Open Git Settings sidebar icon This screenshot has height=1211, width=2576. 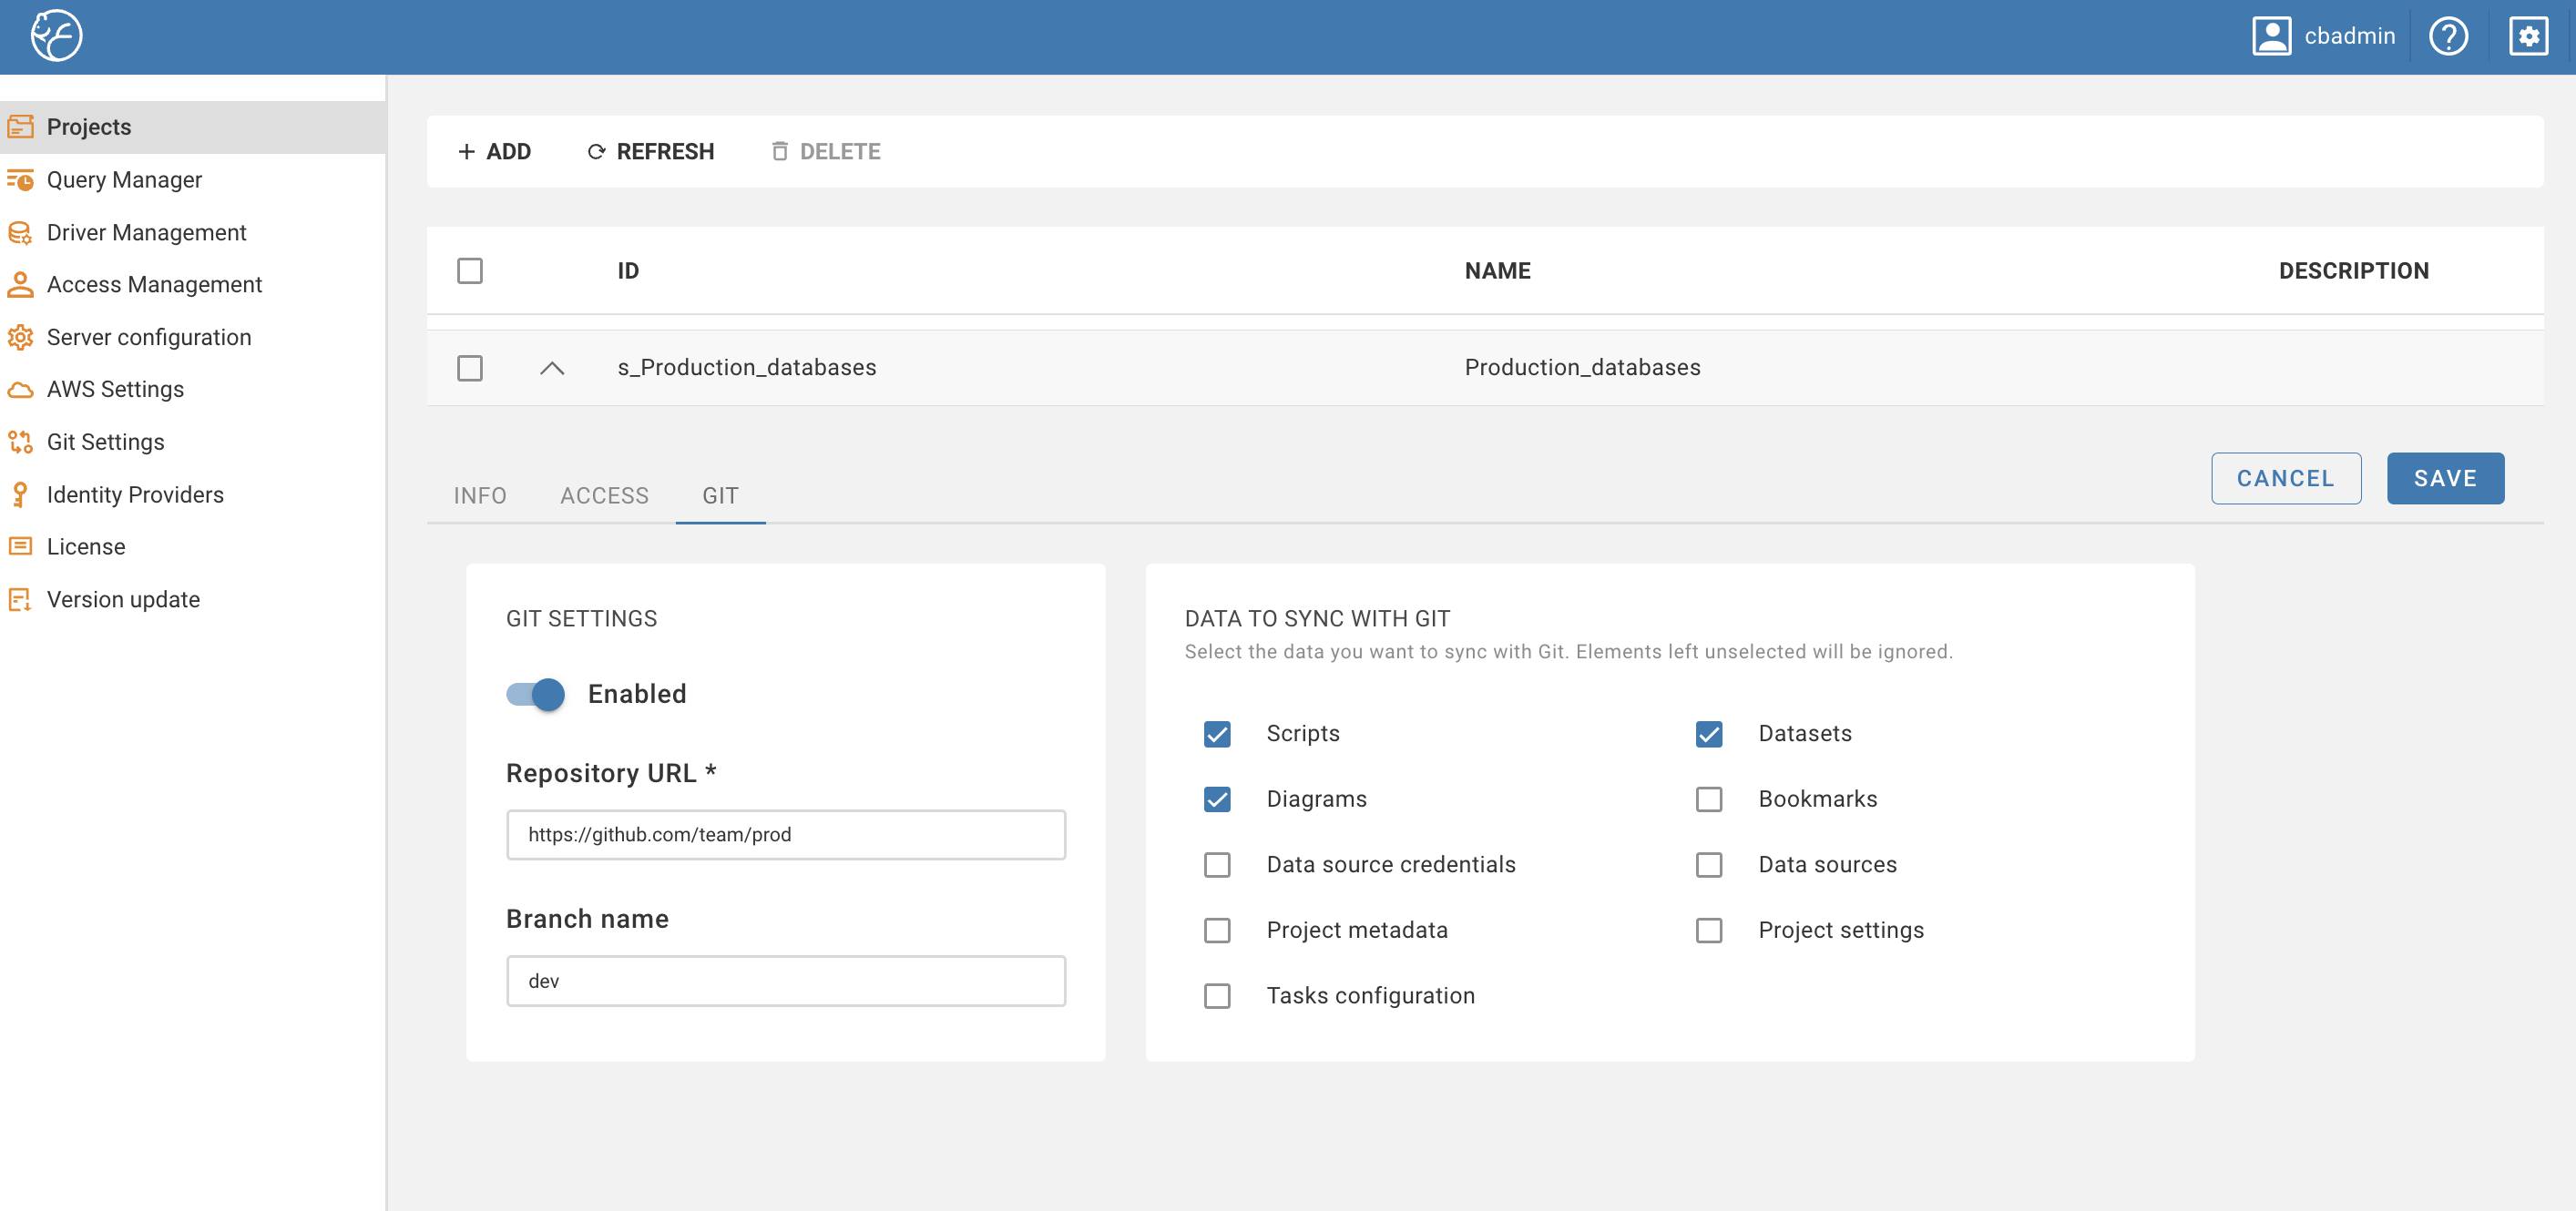pos(20,442)
